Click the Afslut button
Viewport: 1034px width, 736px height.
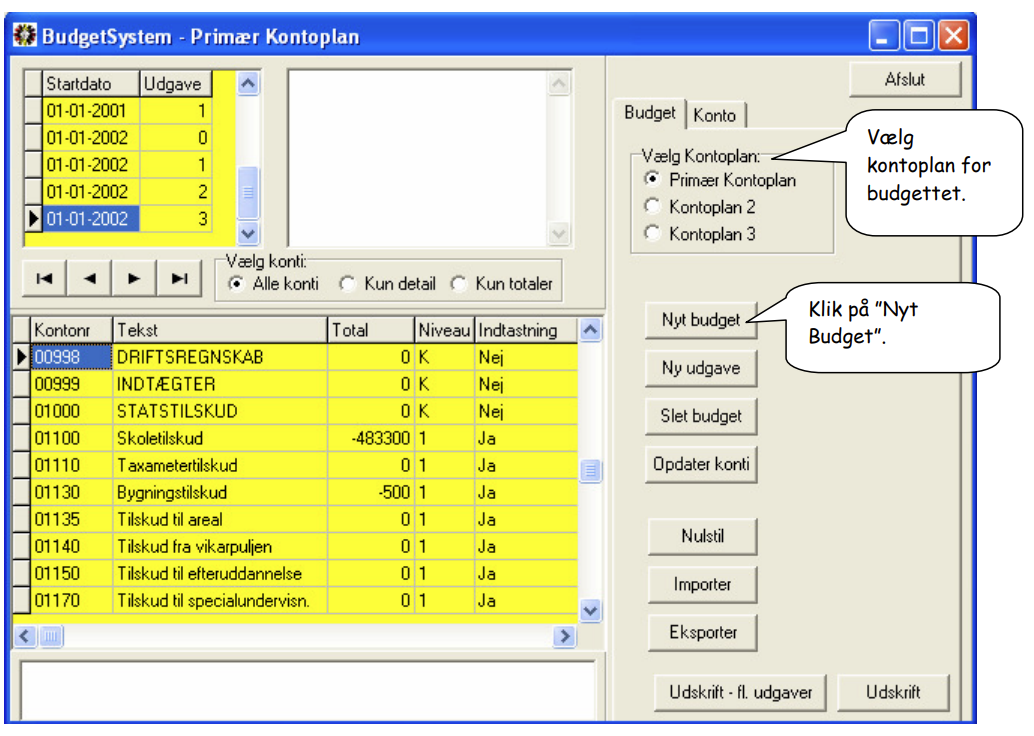(905, 79)
